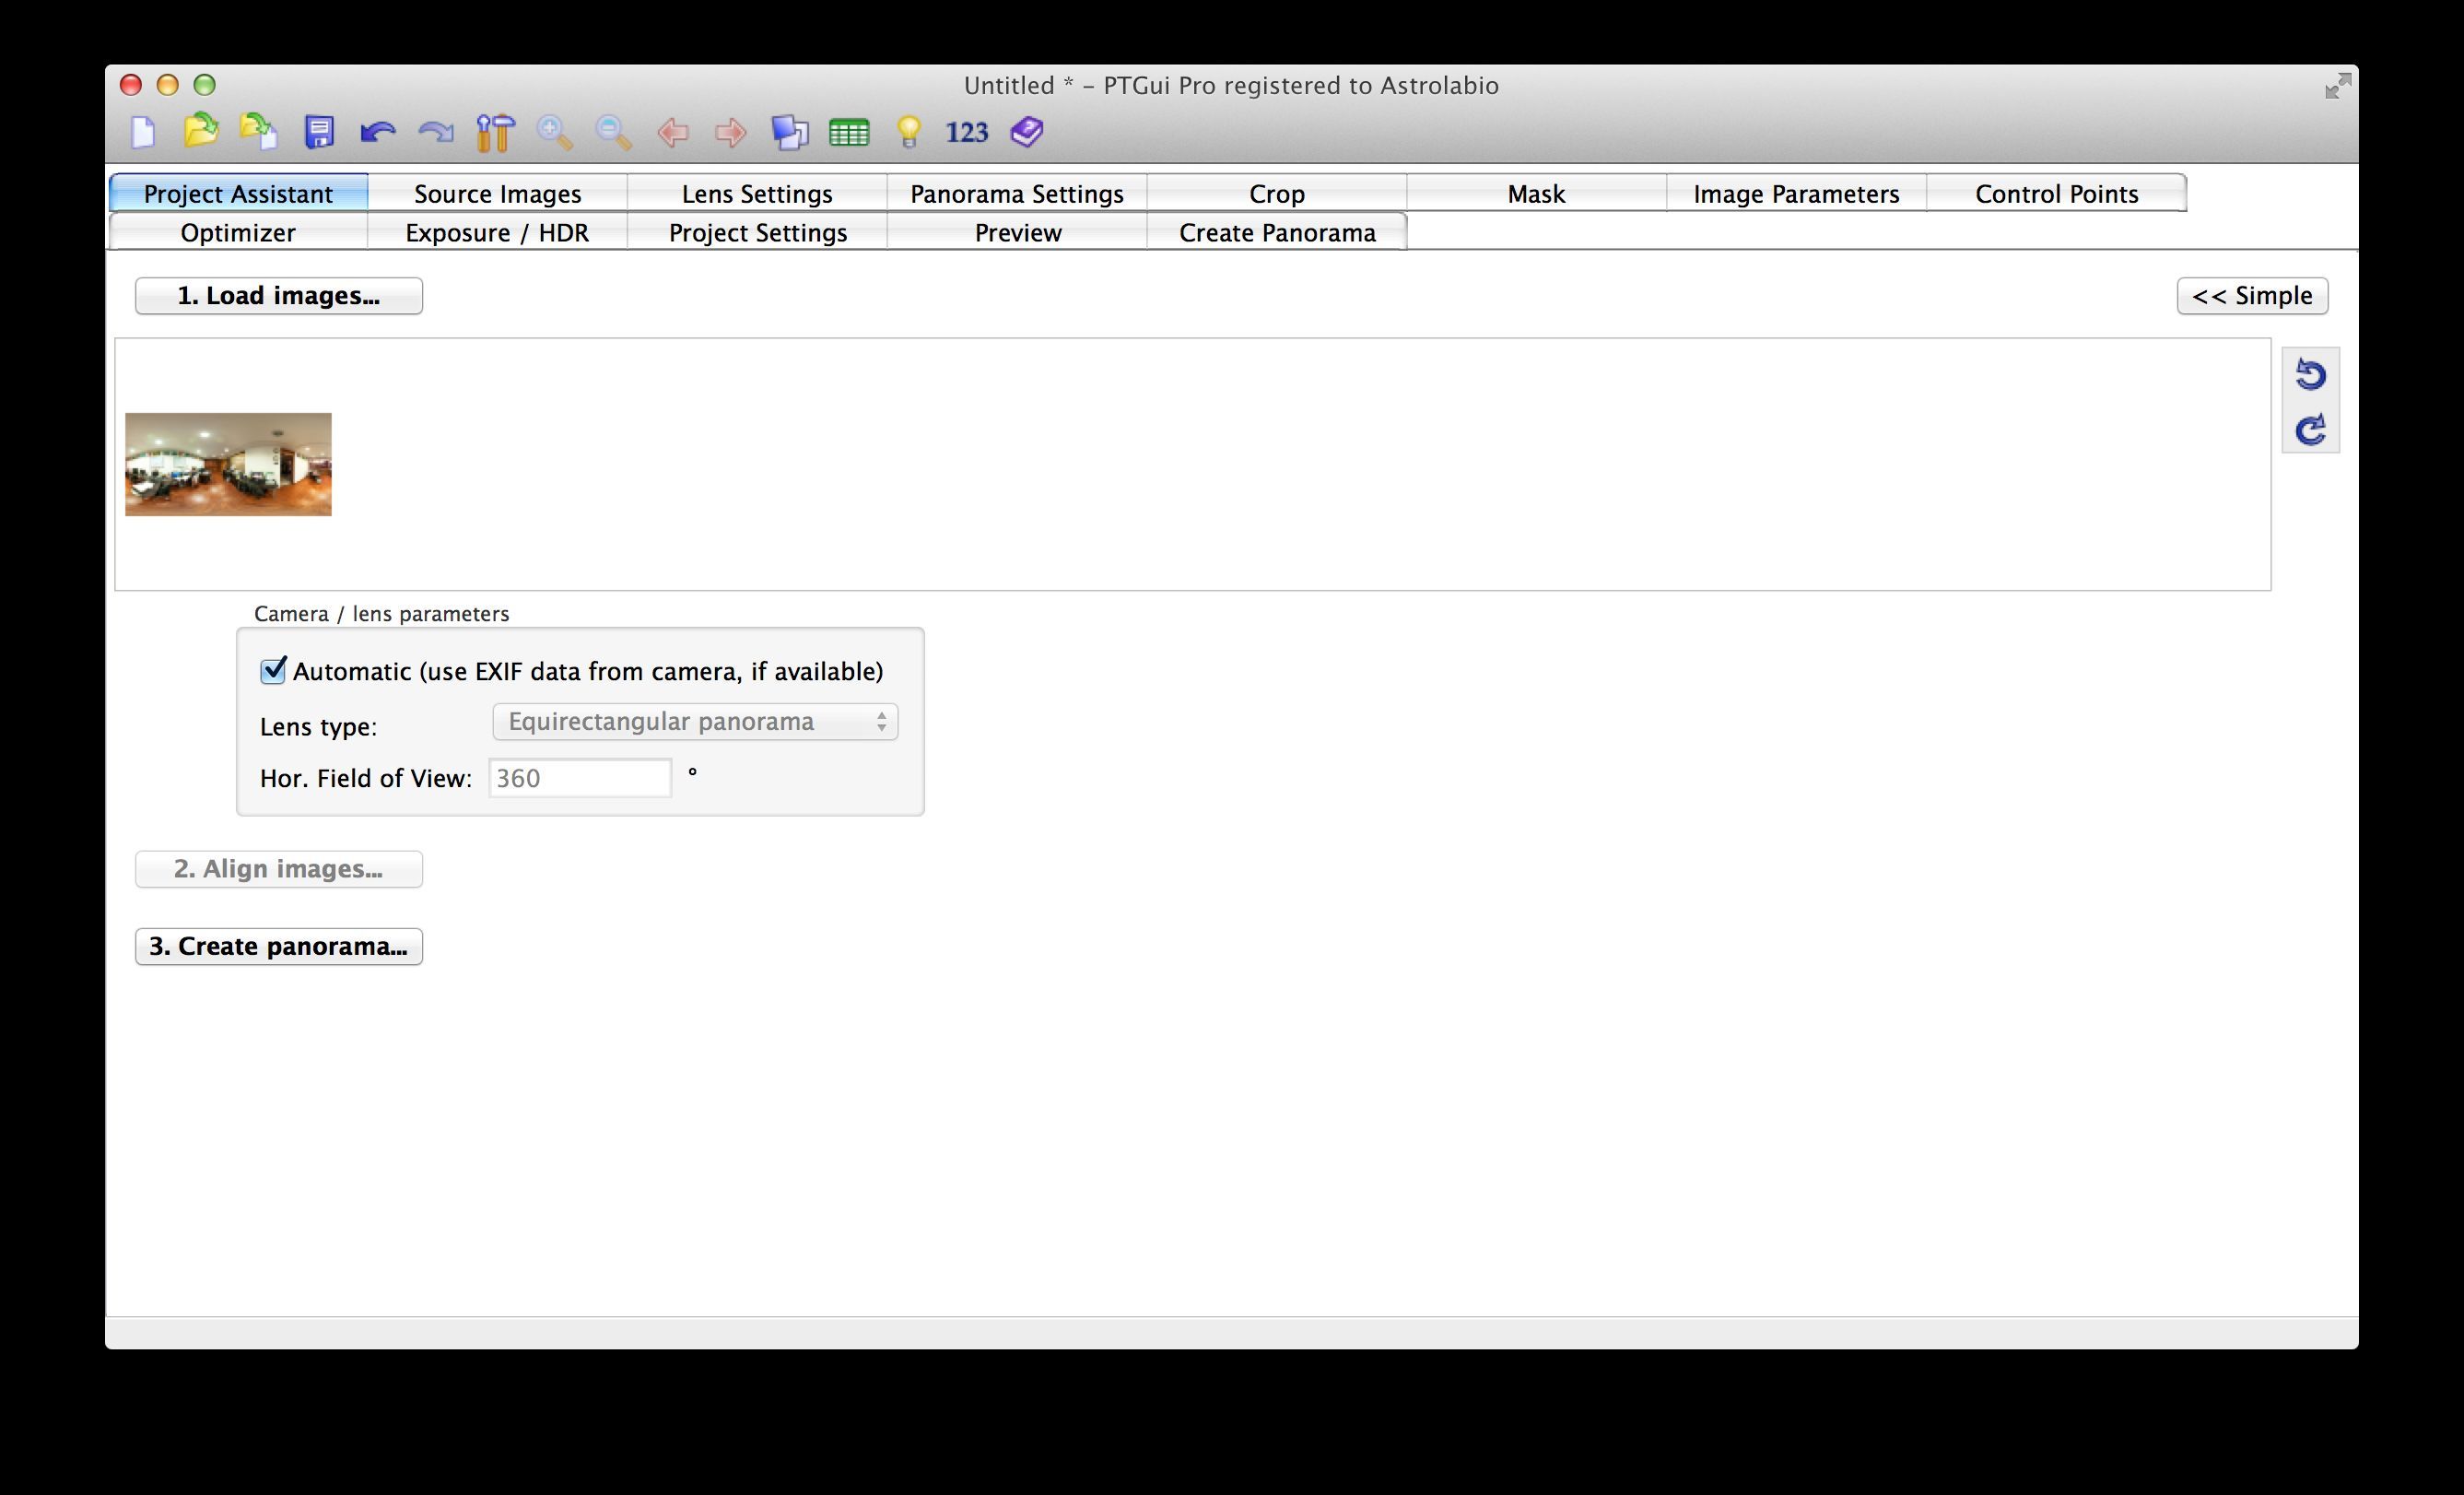Select the Crop tab
This screenshot has height=1495, width=2464.
1277,193
